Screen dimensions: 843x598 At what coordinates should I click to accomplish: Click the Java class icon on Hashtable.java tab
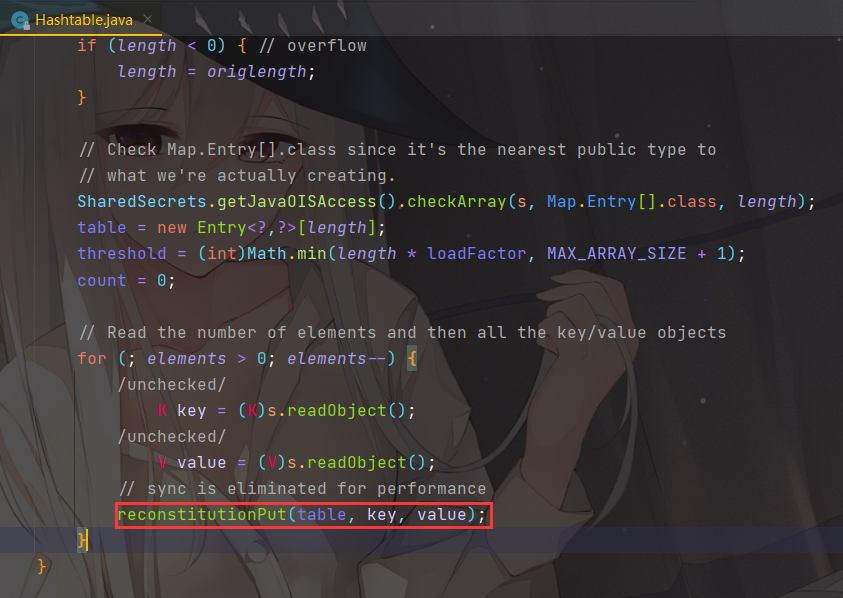20,20
